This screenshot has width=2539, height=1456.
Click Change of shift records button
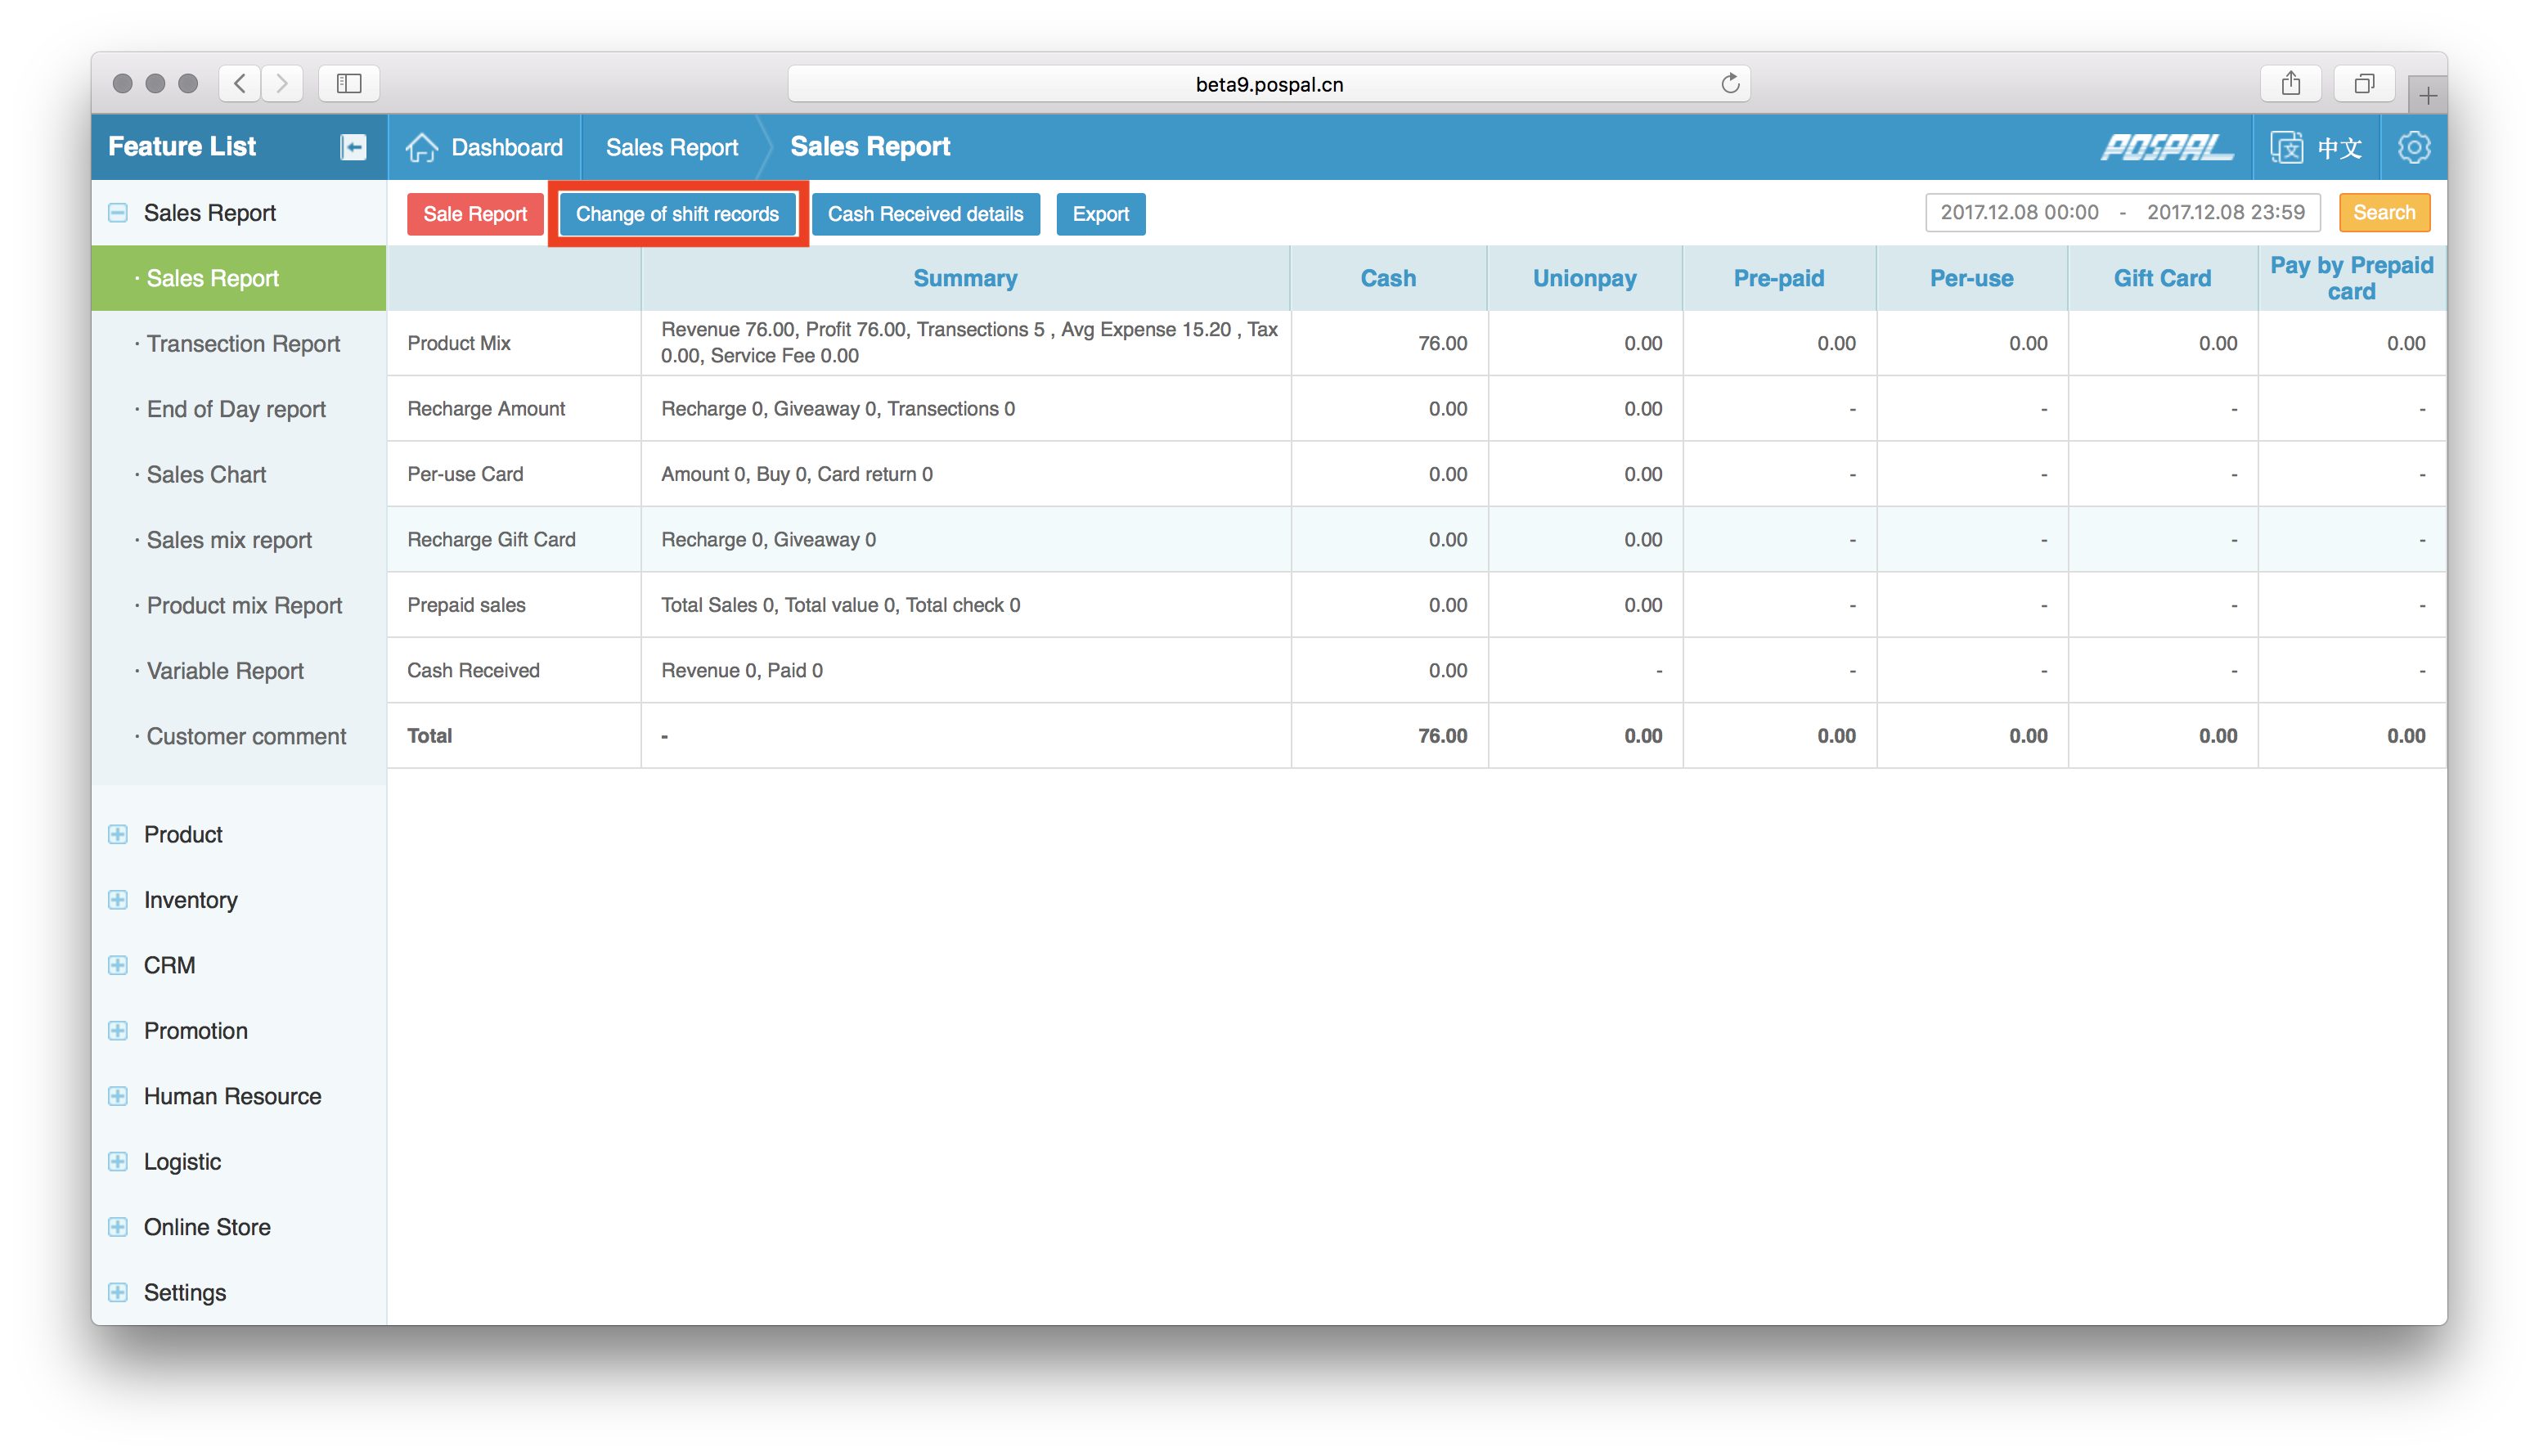click(x=677, y=214)
